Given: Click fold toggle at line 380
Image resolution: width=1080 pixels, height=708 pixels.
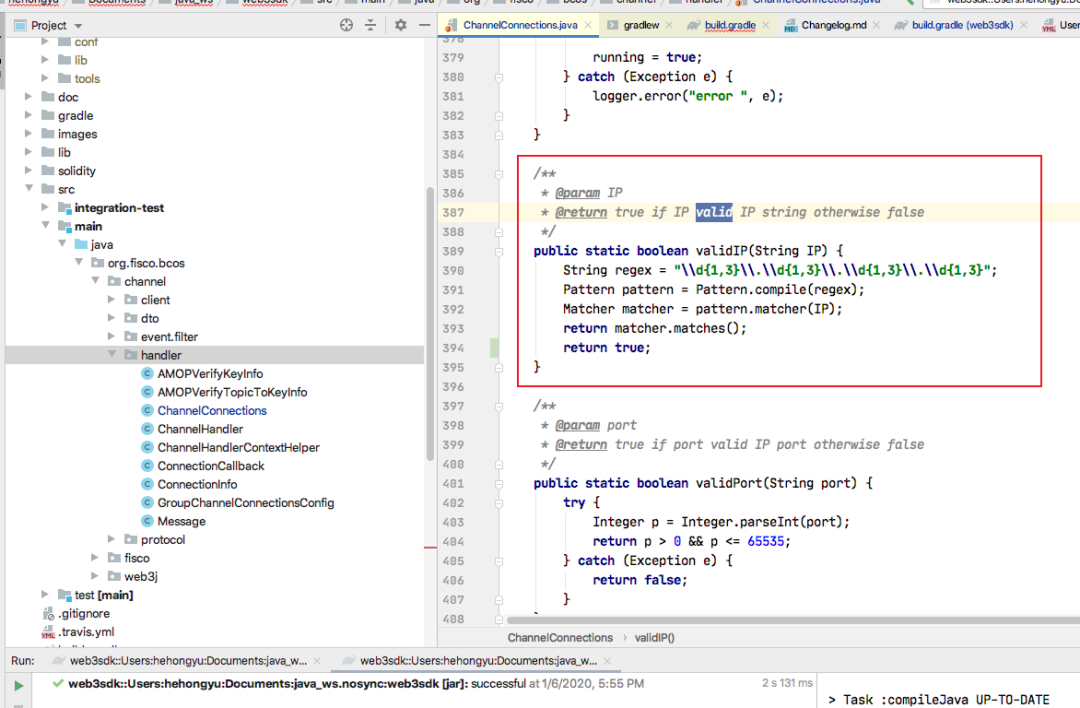Looking at the screenshot, I should 499,77.
